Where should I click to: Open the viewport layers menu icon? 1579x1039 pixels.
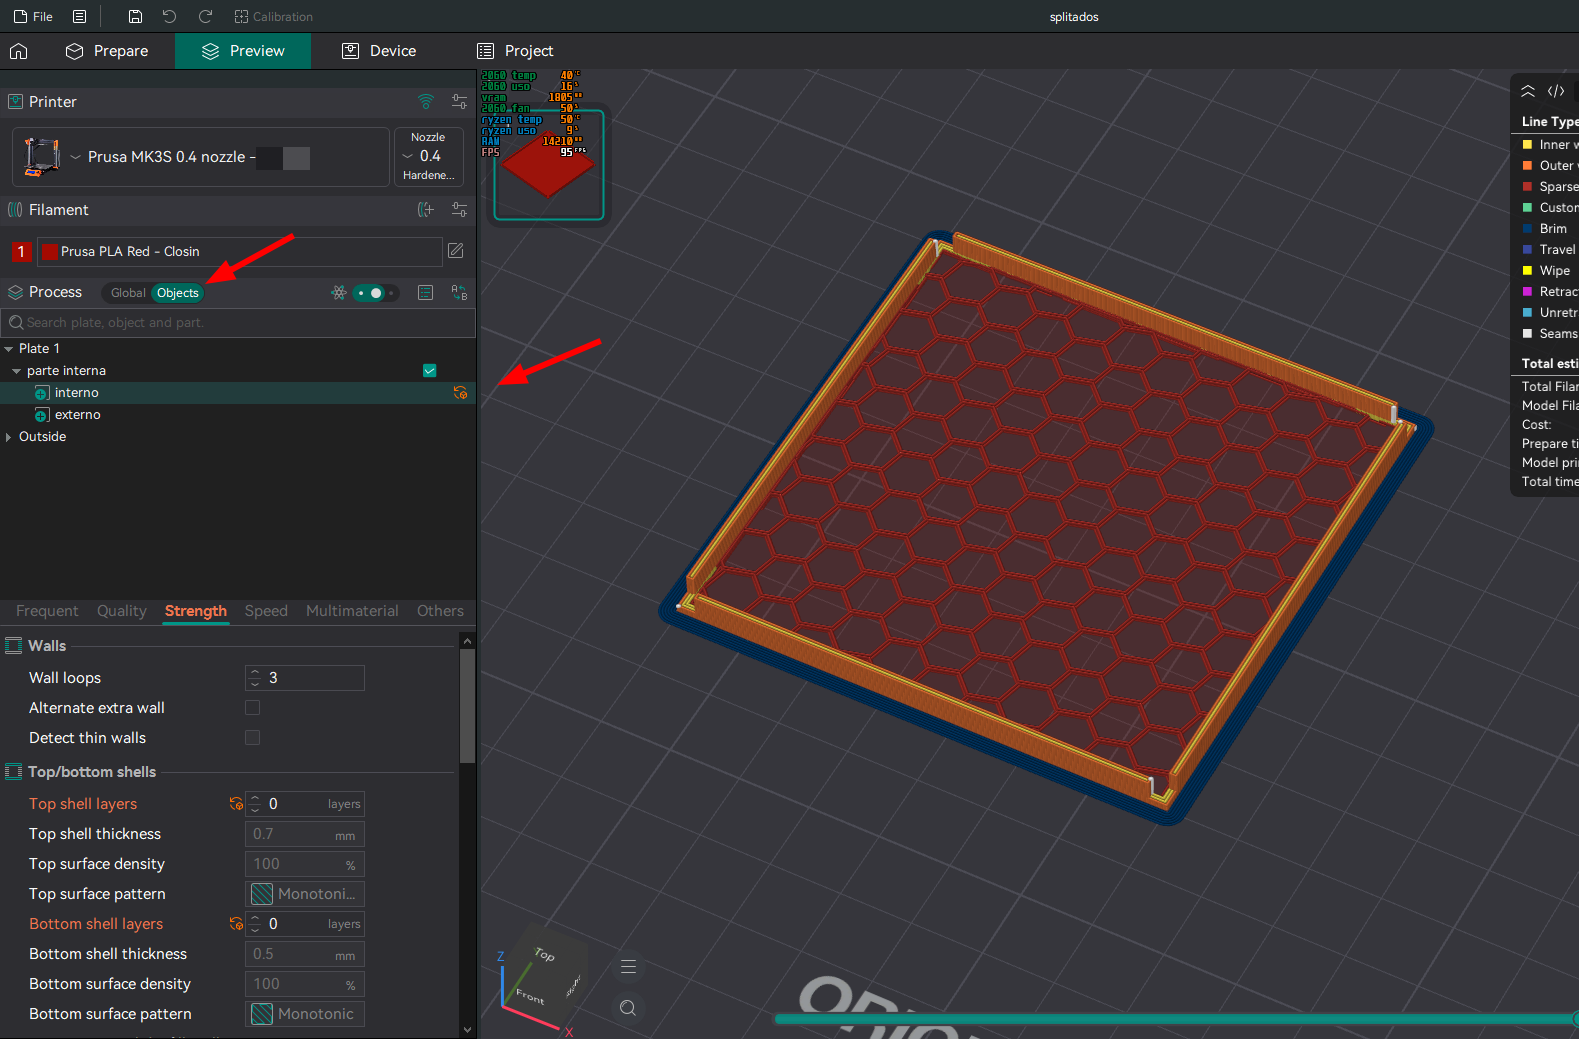[x=628, y=967]
